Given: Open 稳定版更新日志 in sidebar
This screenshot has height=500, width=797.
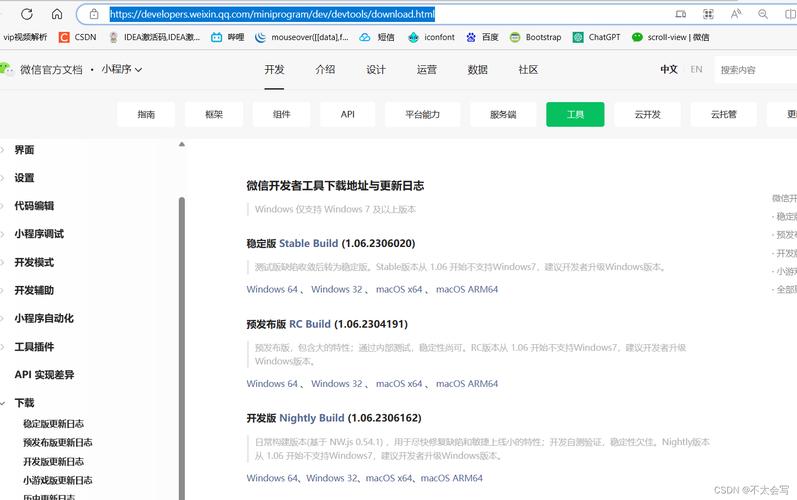Looking at the screenshot, I should tap(53, 424).
